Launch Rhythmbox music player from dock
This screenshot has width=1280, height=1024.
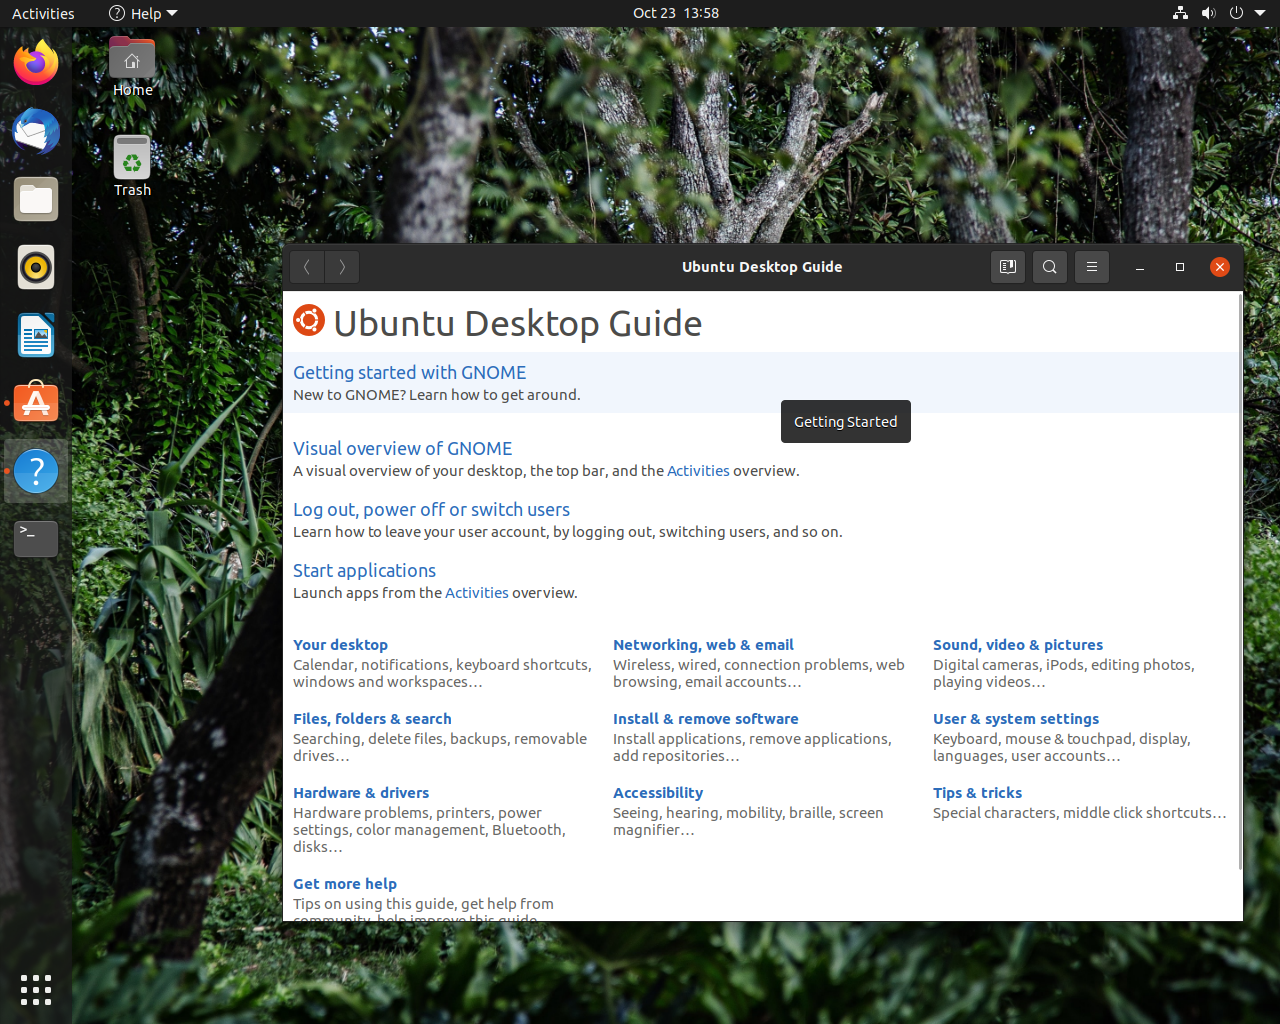coord(36,267)
